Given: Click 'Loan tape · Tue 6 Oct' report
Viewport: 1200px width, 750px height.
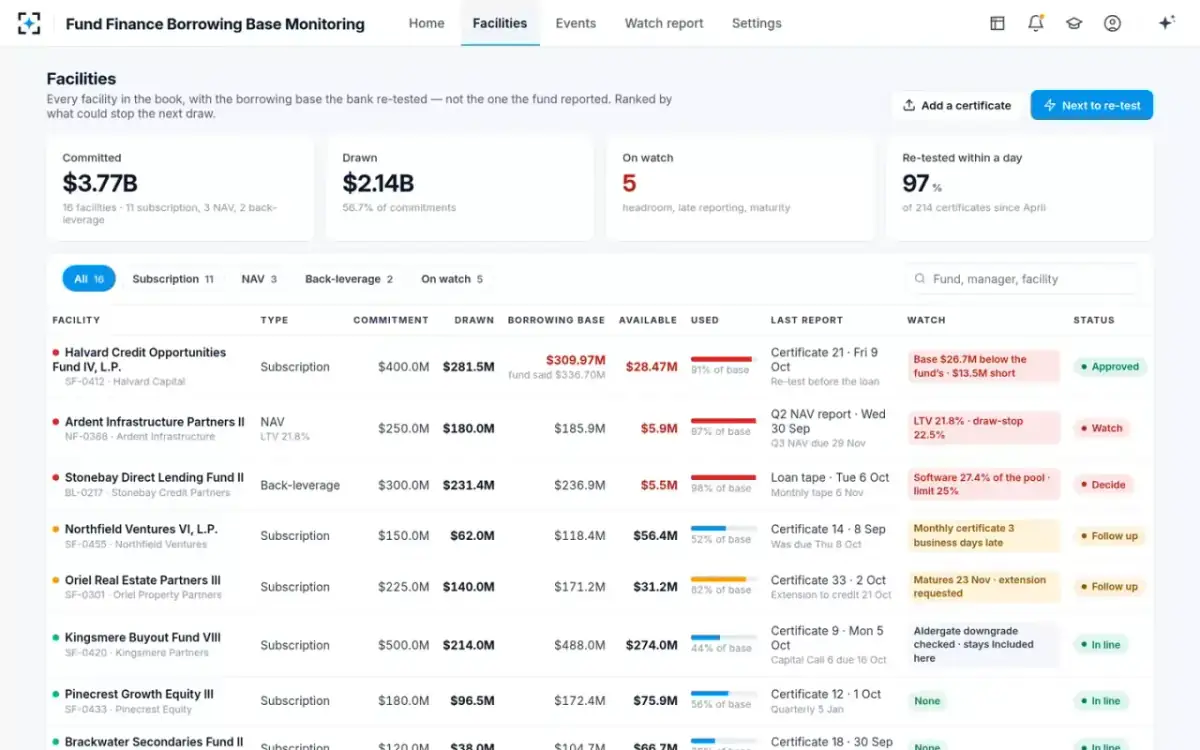Looking at the screenshot, I should [830, 478].
